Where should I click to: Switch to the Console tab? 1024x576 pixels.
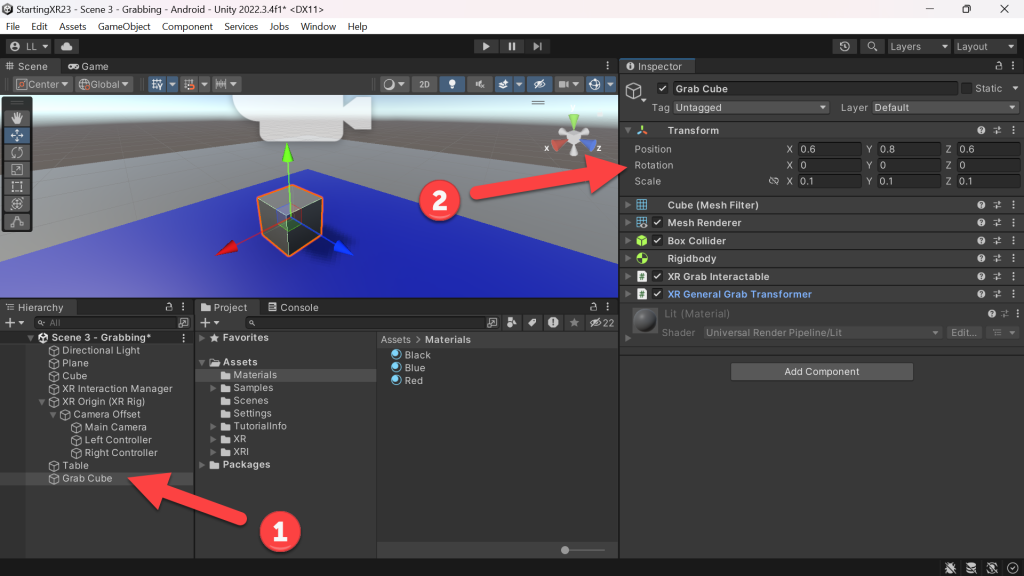(293, 308)
